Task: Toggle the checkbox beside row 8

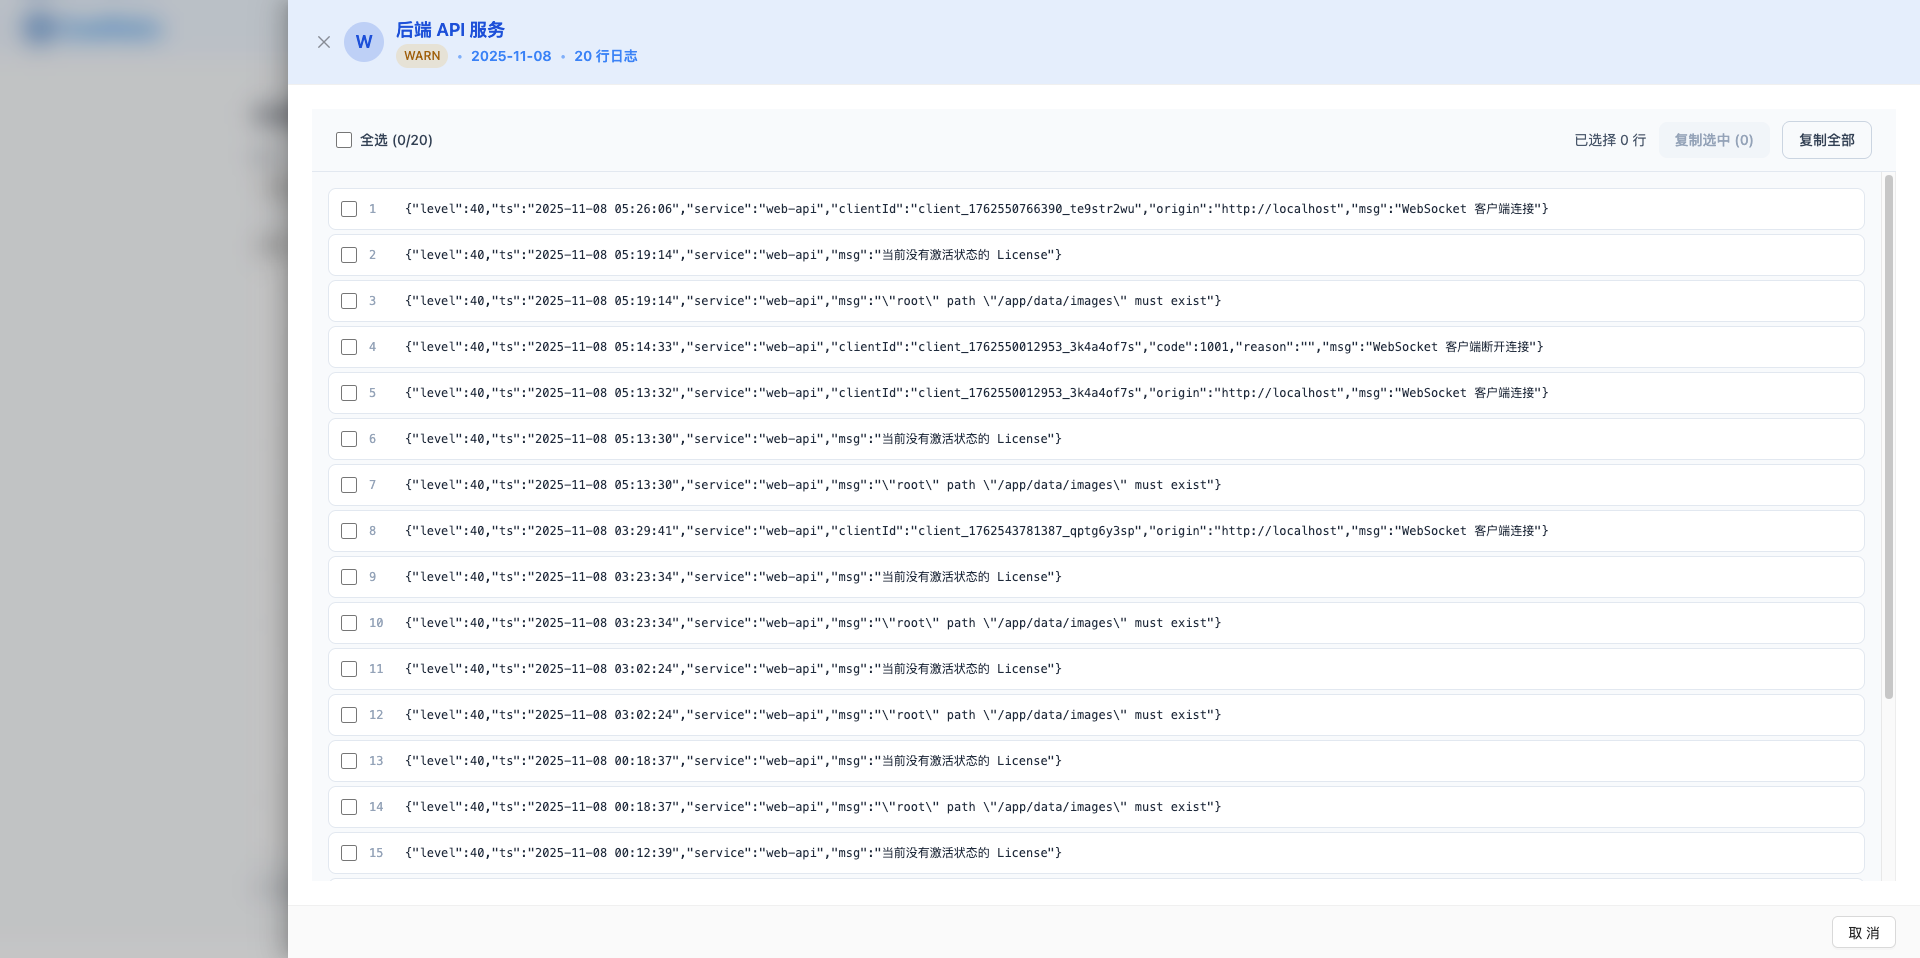Action: pyautogui.click(x=349, y=531)
